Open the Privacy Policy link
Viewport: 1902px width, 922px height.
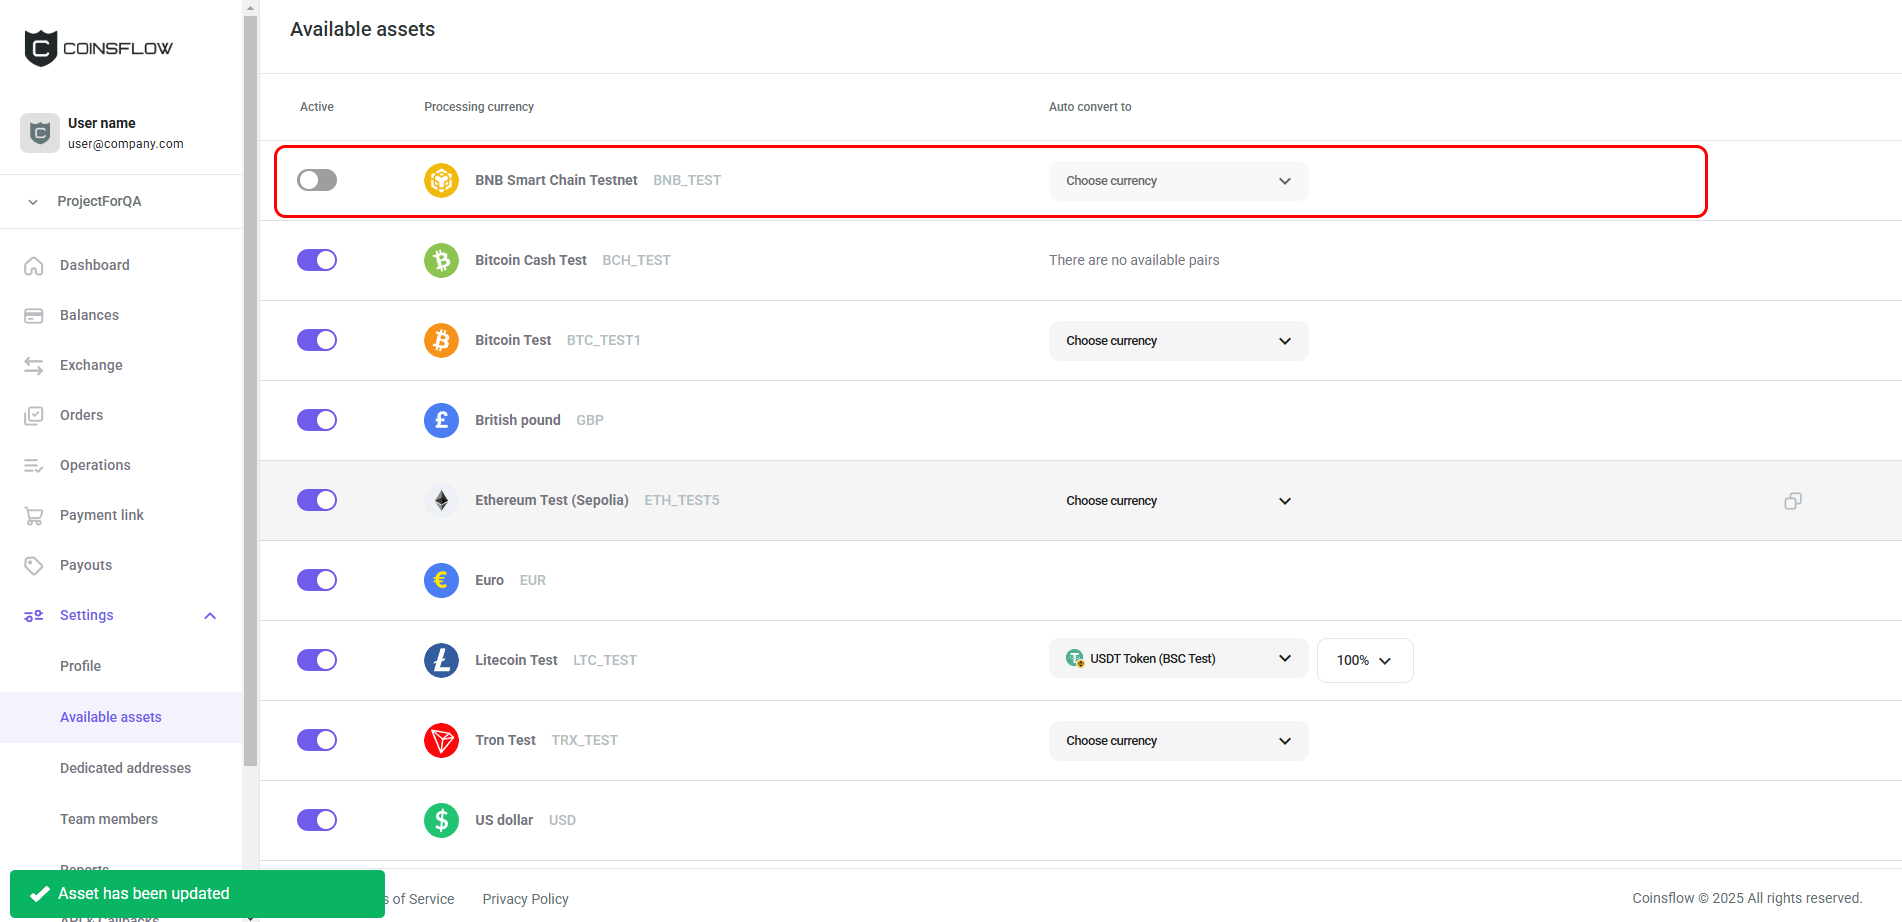[525, 898]
